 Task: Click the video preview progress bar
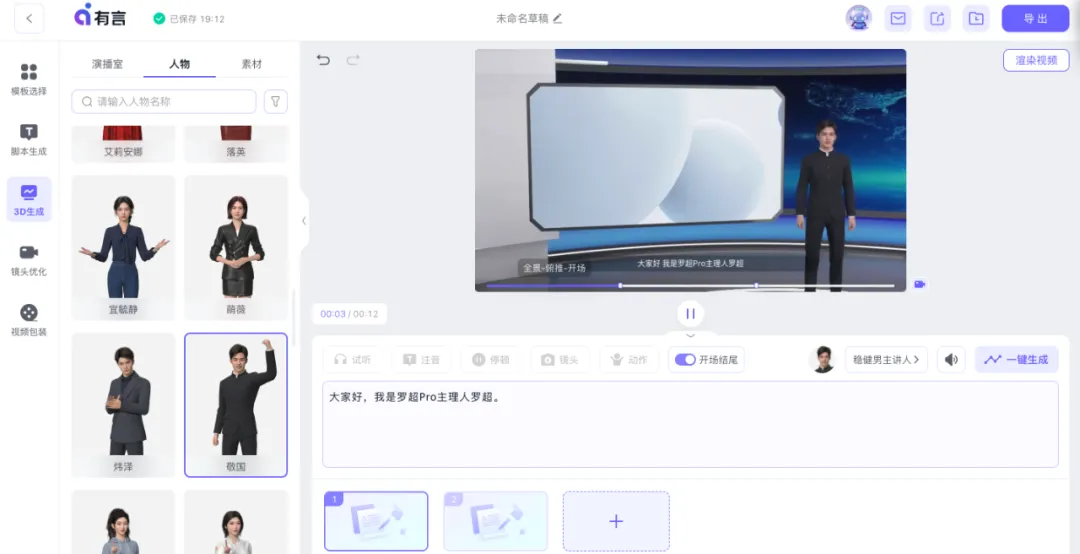tap(690, 285)
